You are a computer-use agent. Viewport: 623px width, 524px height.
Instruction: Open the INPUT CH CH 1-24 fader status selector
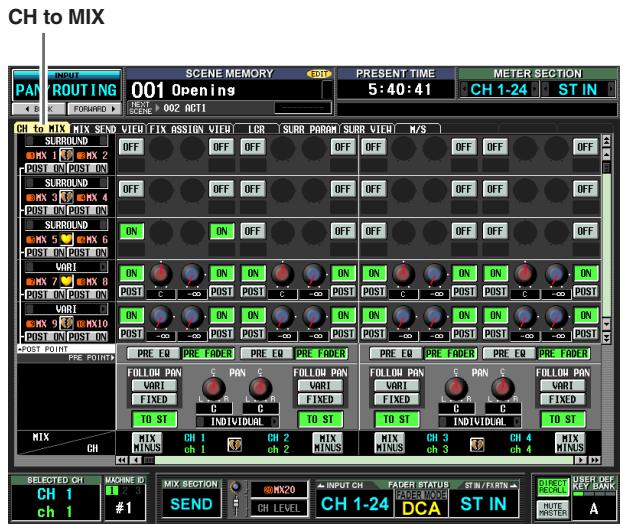tap(355, 504)
